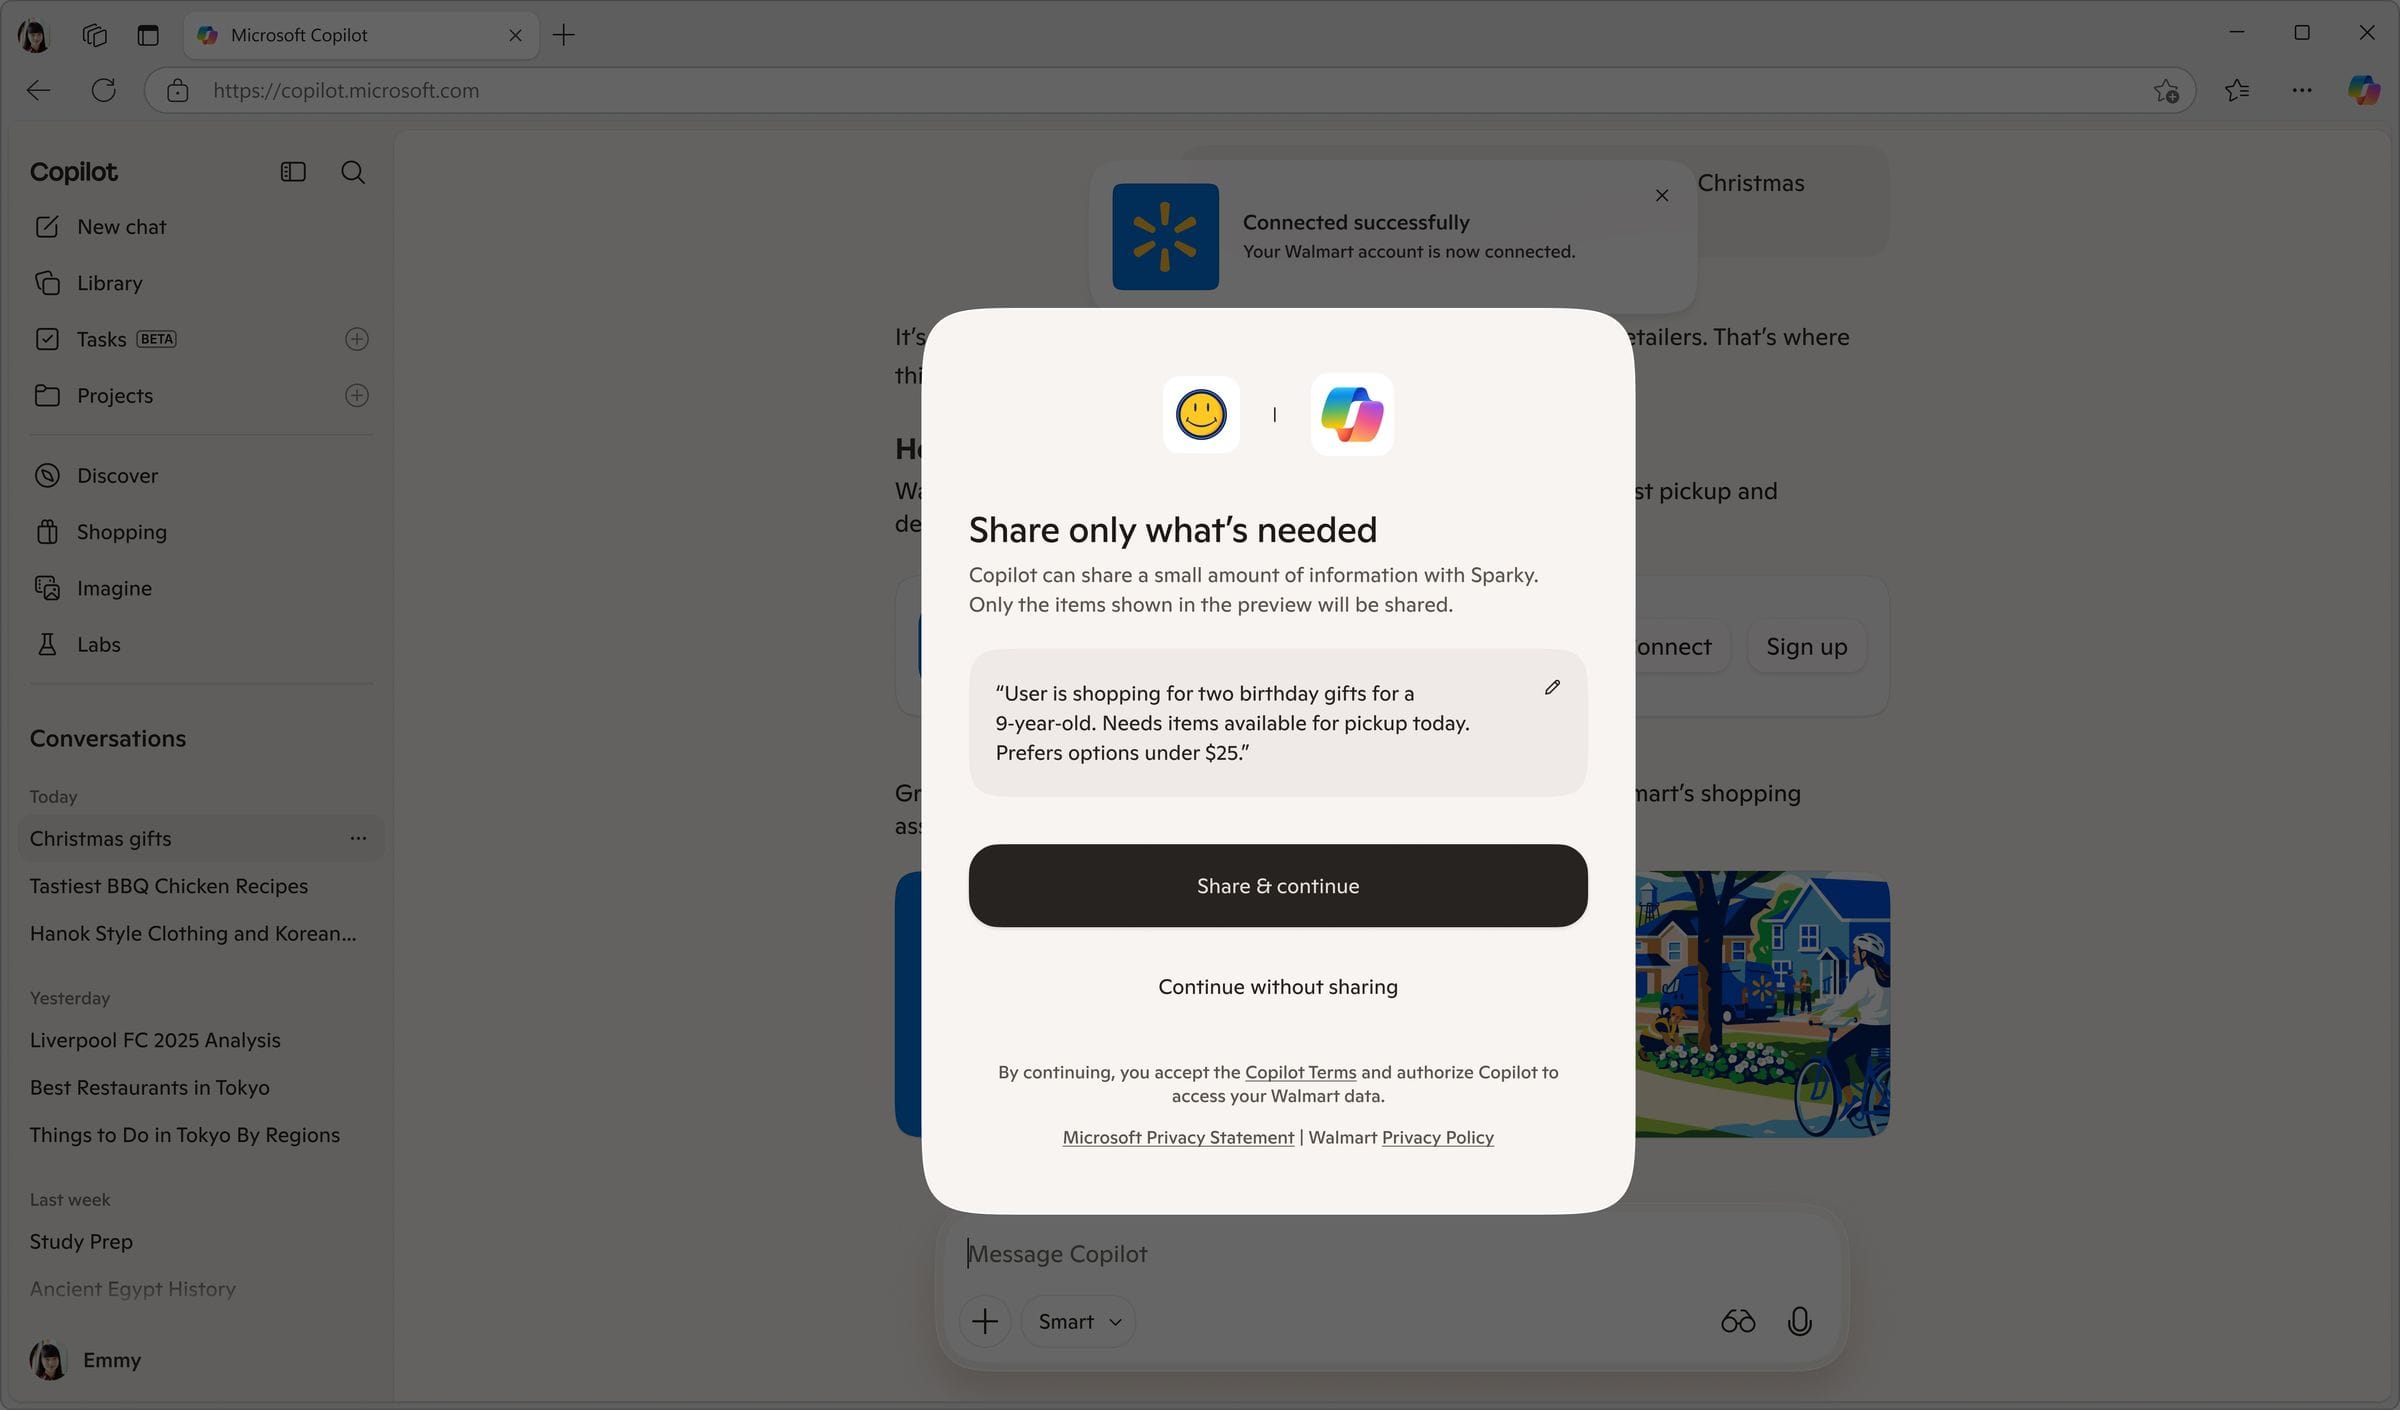
Task: Open Hanok Style Clothing conversation
Action: (x=193, y=933)
